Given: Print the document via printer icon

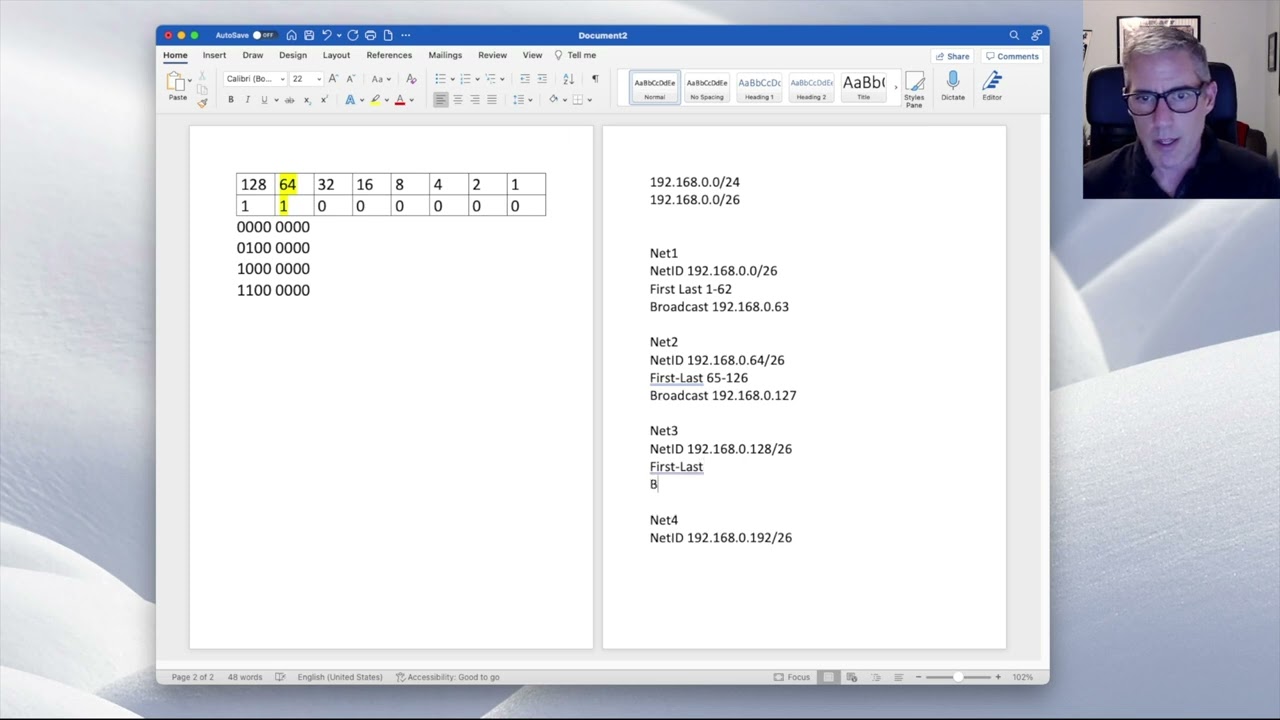Looking at the screenshot, I should pyautogui.click(x=371, y=35).
